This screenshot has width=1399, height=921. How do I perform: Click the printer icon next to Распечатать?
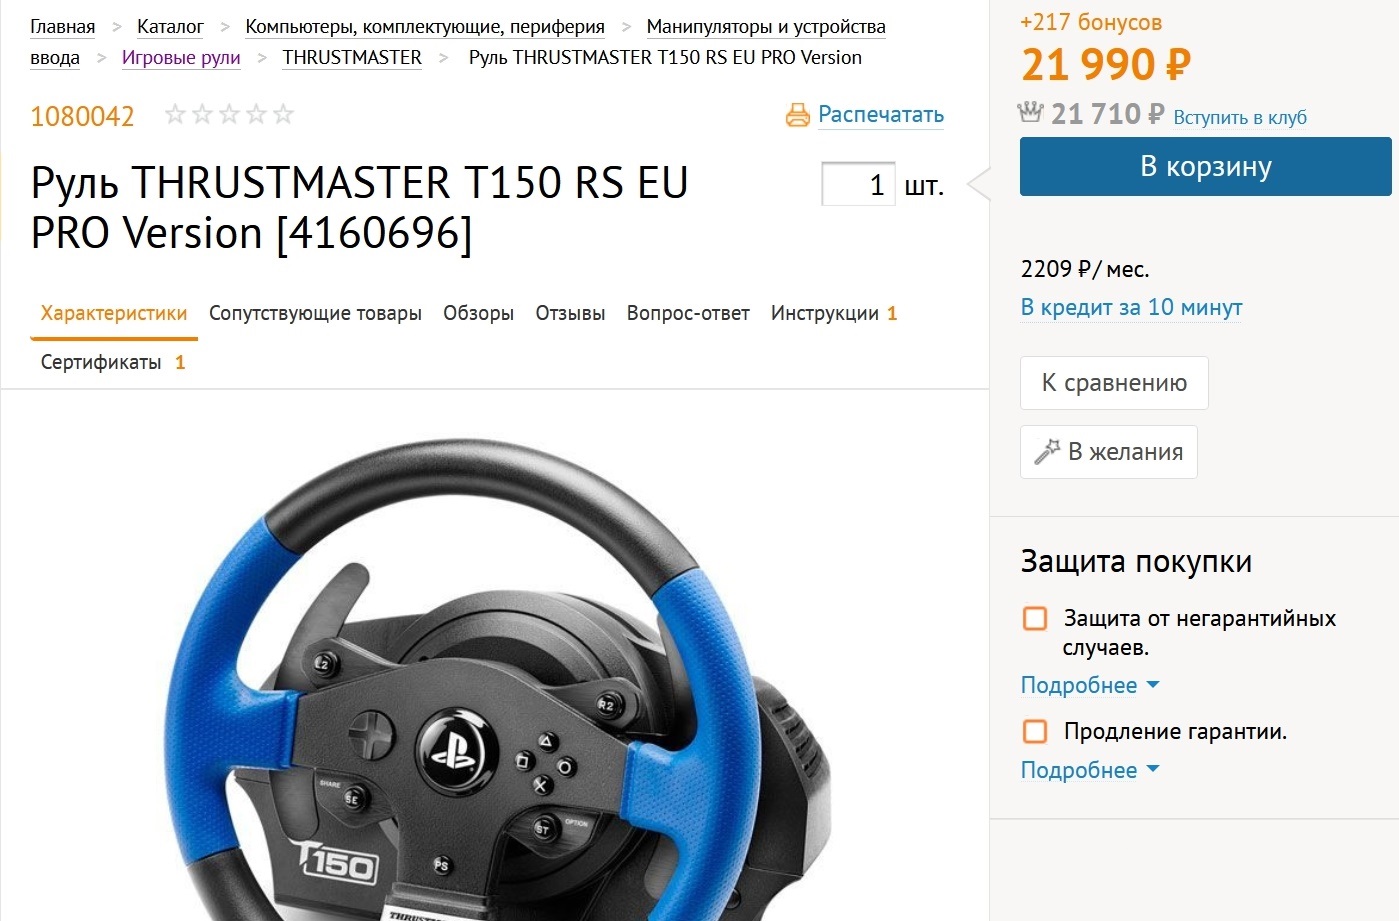[797, 115]
